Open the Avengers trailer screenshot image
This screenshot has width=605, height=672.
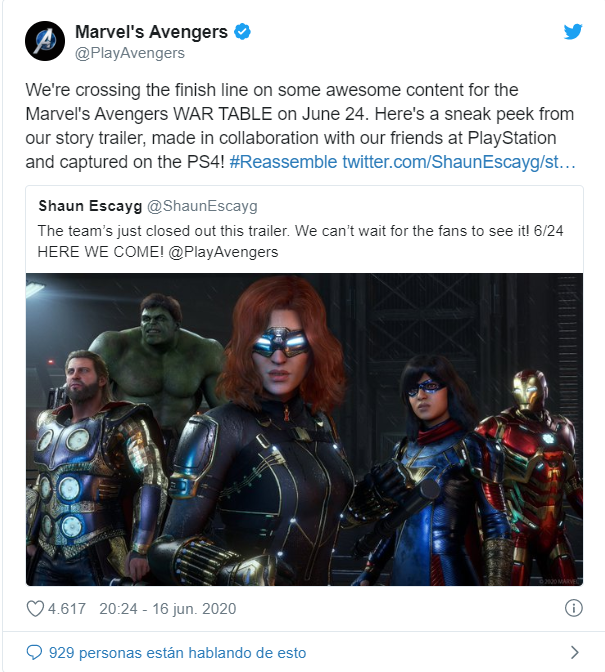point(304,429)
